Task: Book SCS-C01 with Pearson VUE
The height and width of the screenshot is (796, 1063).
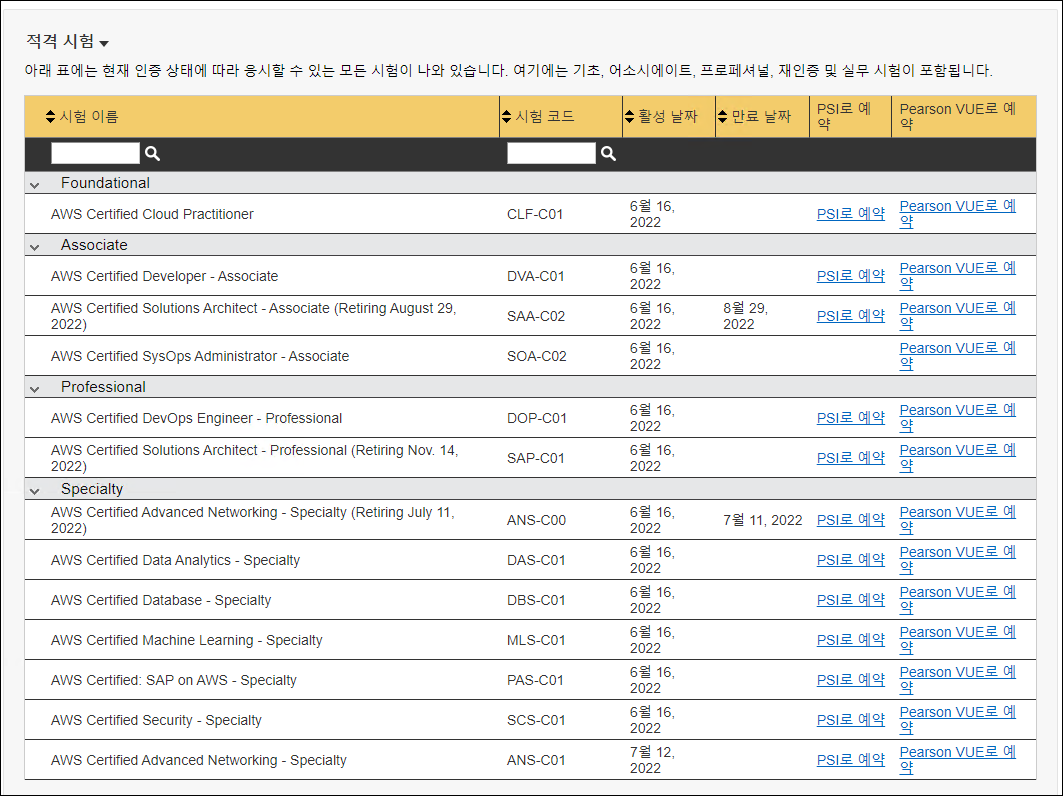Action: point(957,720)
